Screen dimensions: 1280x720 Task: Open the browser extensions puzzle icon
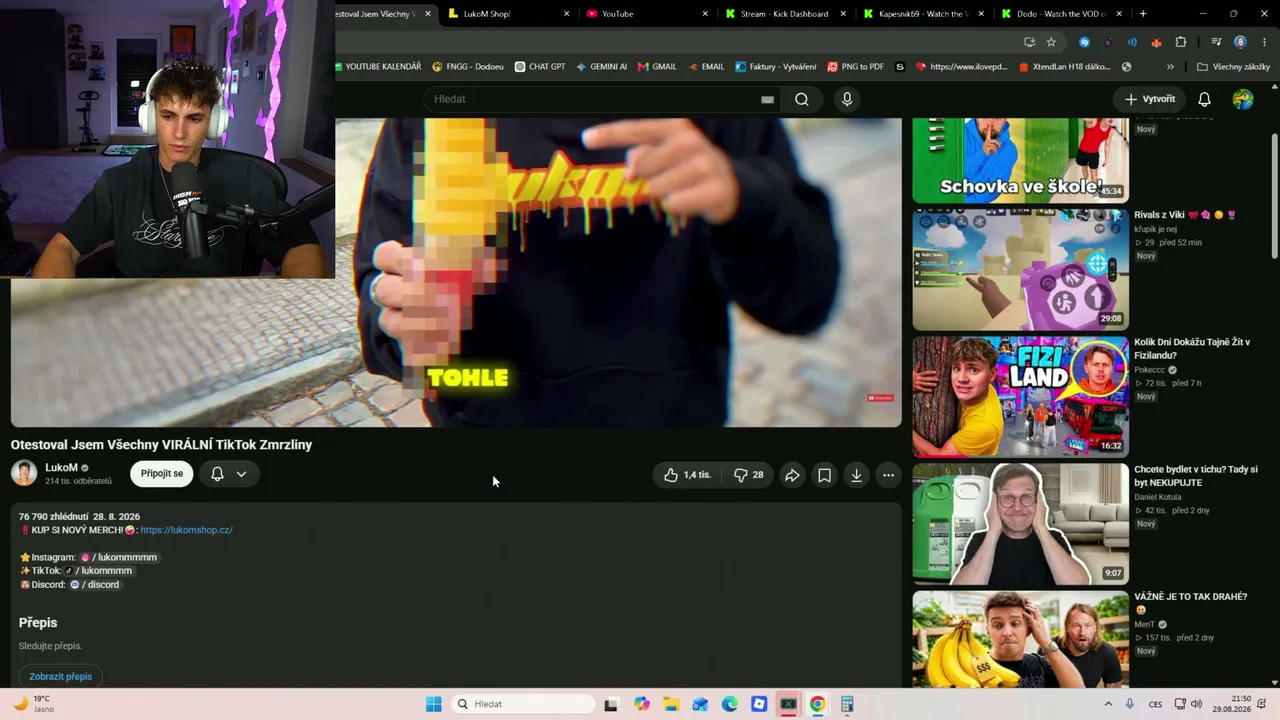[x=1181, y=42]
